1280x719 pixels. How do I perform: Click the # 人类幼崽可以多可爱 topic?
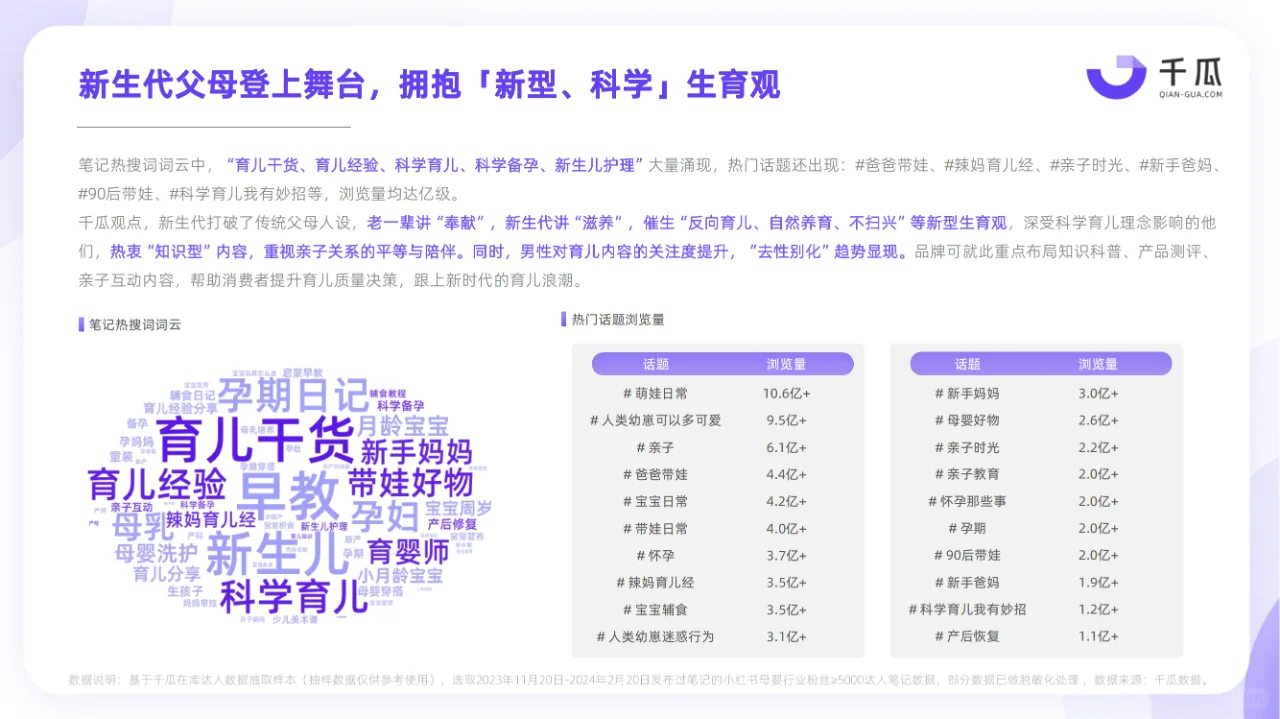point(655,420)
